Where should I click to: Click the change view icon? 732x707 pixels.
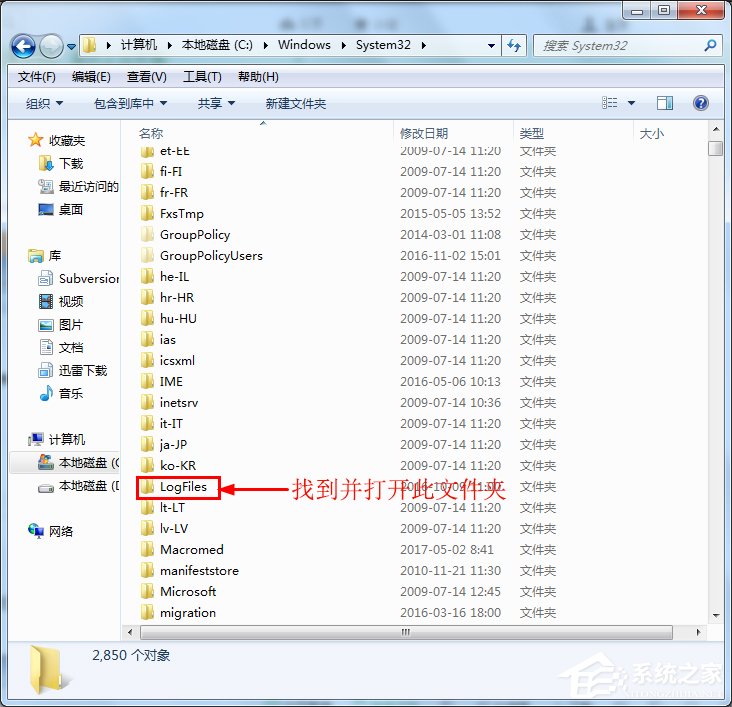(x=610, y=103)
